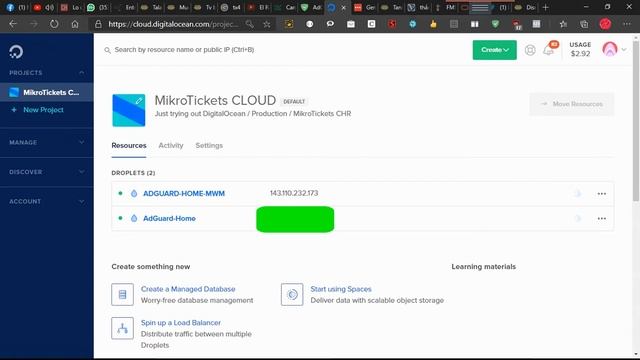Switch to the Activity tab
This screenshot has height=360, width=640.
(x=171, y=145)
